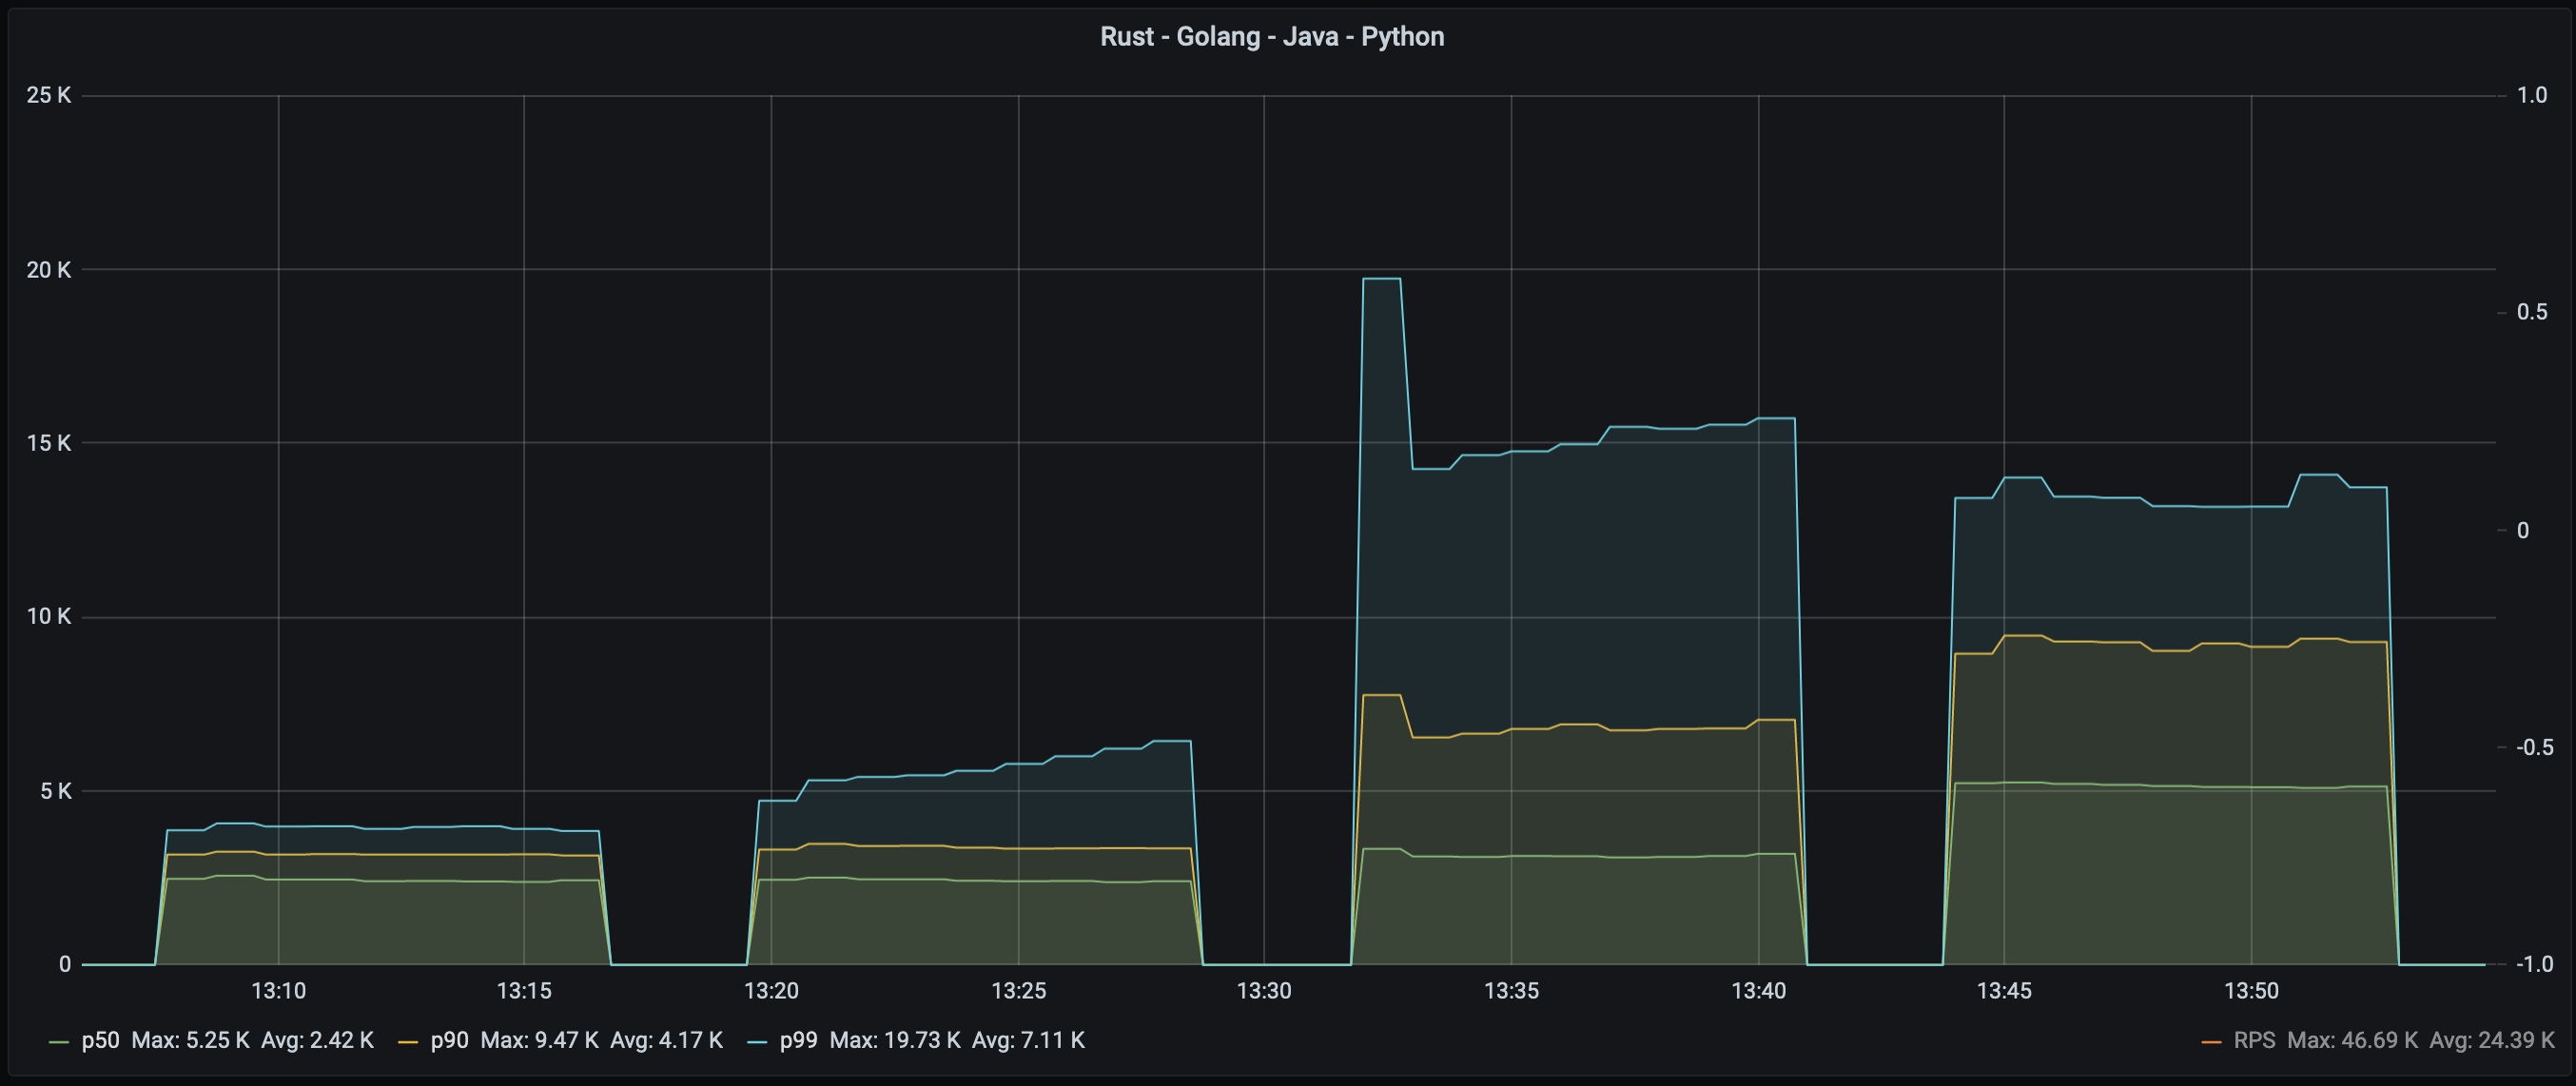Screen dimensions: 2576x1086
Task: Click the 13:10 x-axis time label
Action: coord(278,991)
